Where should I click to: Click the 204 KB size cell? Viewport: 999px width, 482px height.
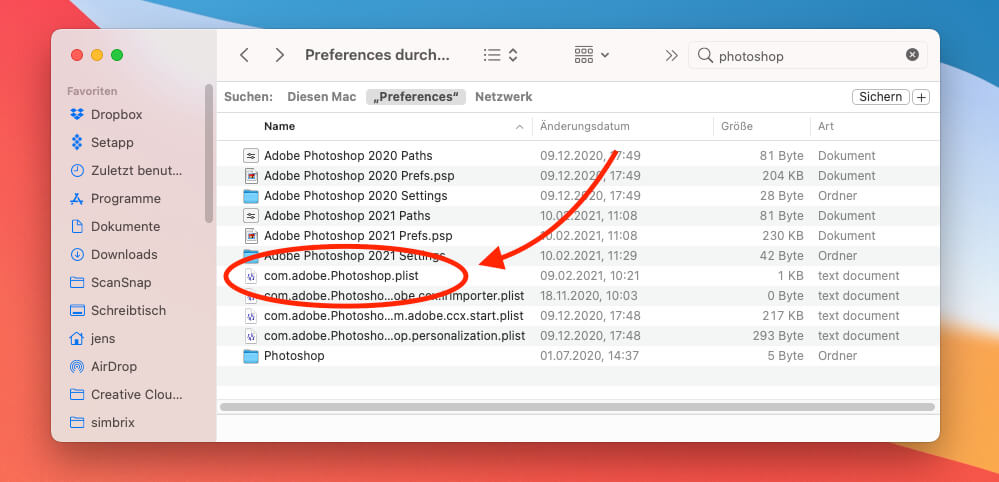(x=782, y=176)
